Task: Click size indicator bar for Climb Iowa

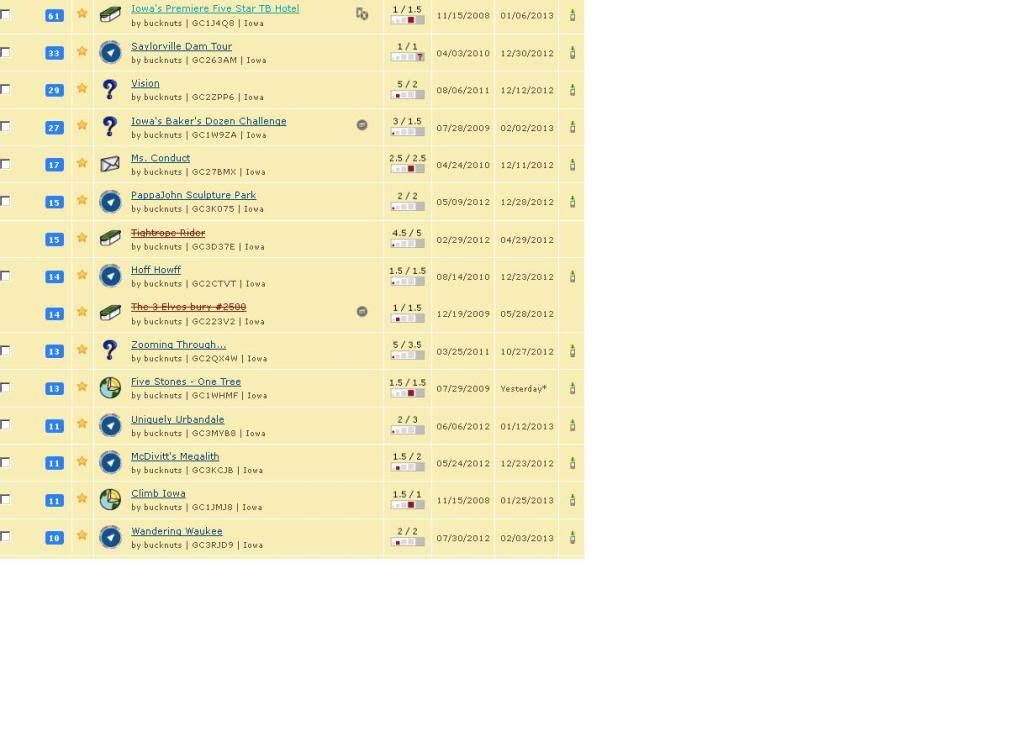Action: click(x=408, y=505)
